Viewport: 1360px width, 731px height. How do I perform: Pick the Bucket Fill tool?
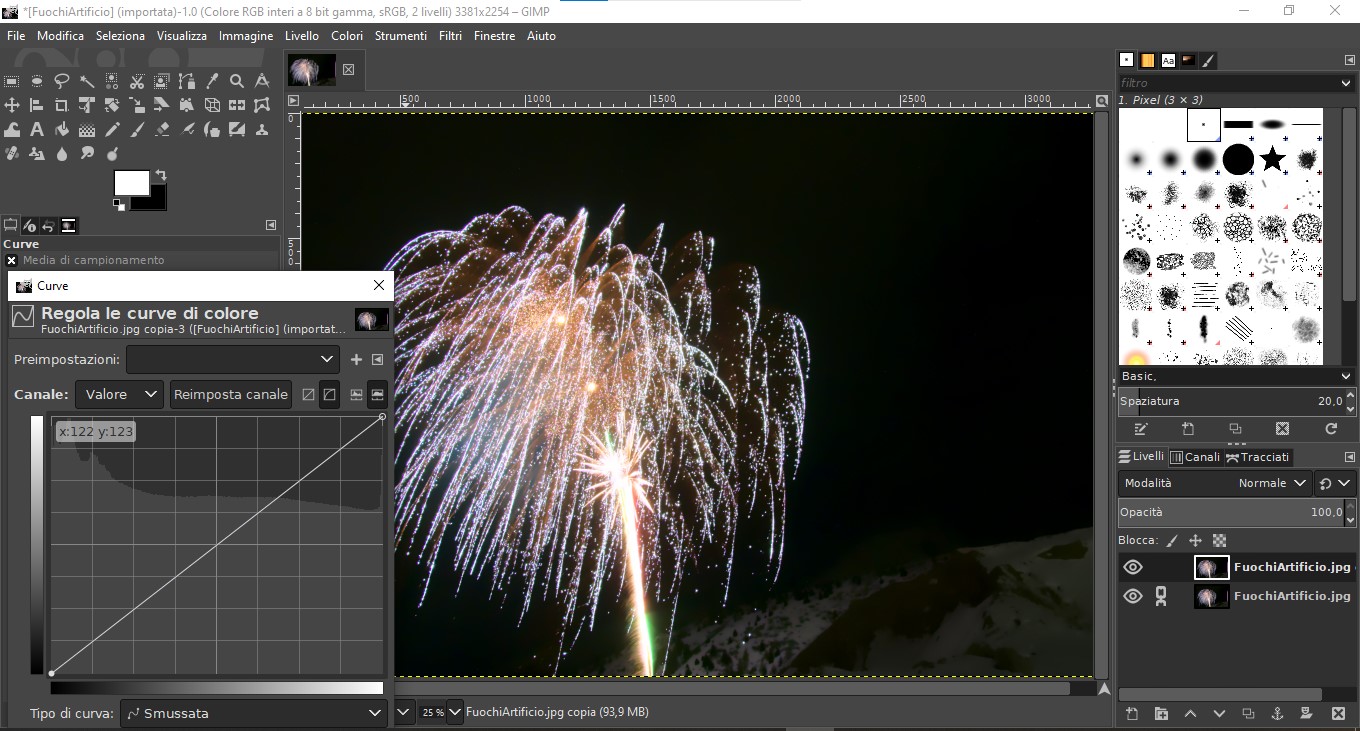[x=62, y=129]
